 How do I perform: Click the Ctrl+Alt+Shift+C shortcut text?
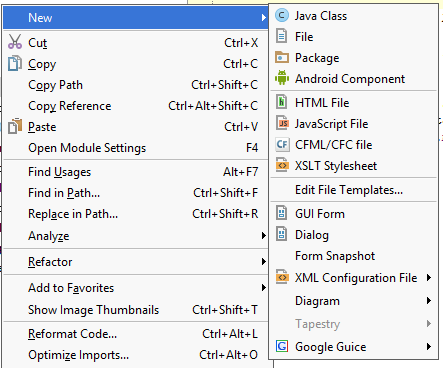pos(213,106)
